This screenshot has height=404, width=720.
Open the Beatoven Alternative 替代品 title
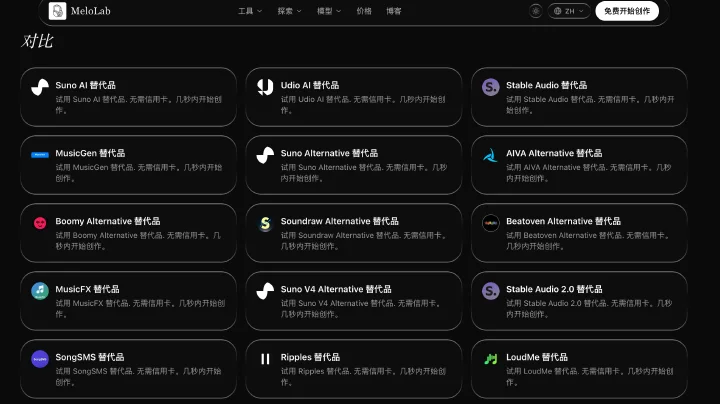point(563,221)
